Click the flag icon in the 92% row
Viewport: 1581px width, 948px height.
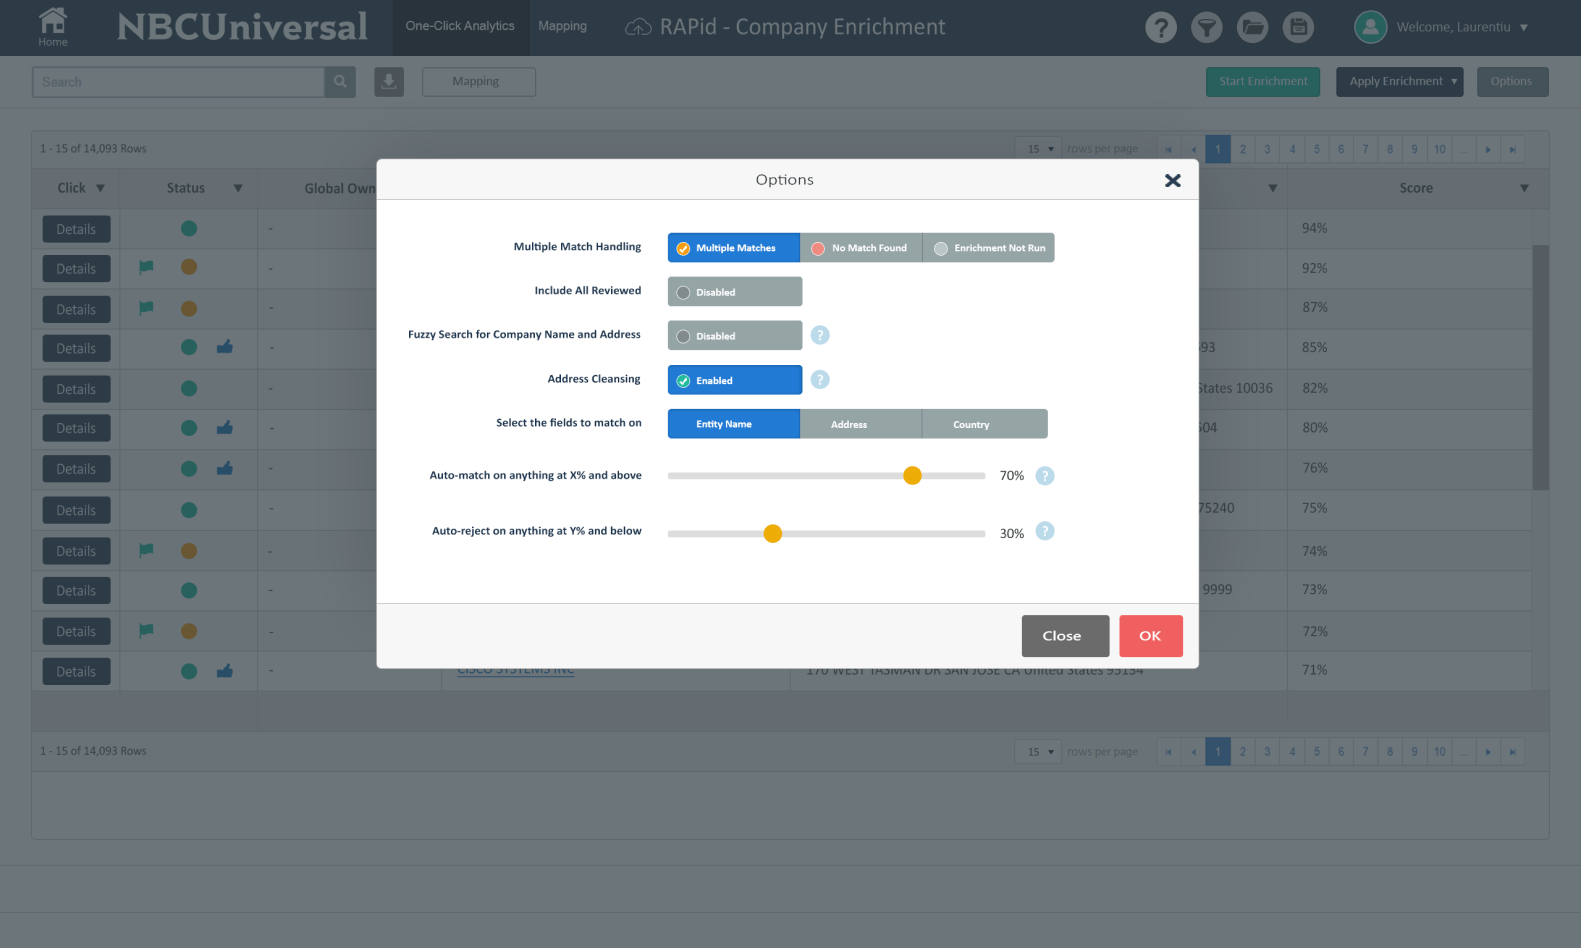(146, 267)
